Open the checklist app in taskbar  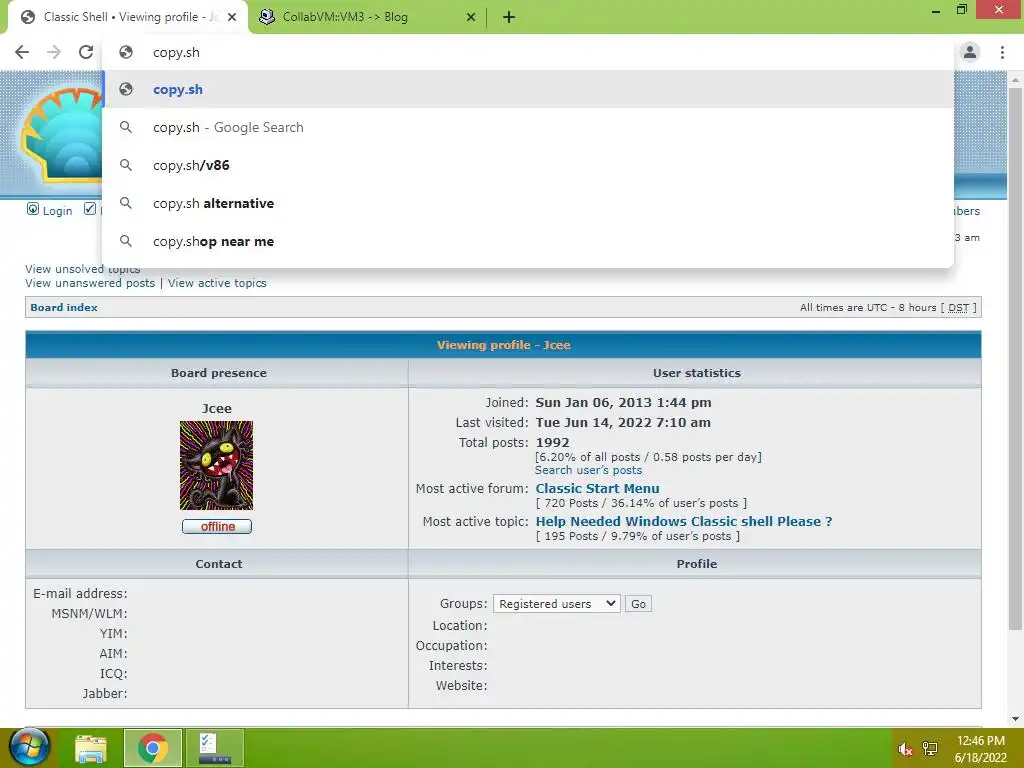(x=215, y=748)
